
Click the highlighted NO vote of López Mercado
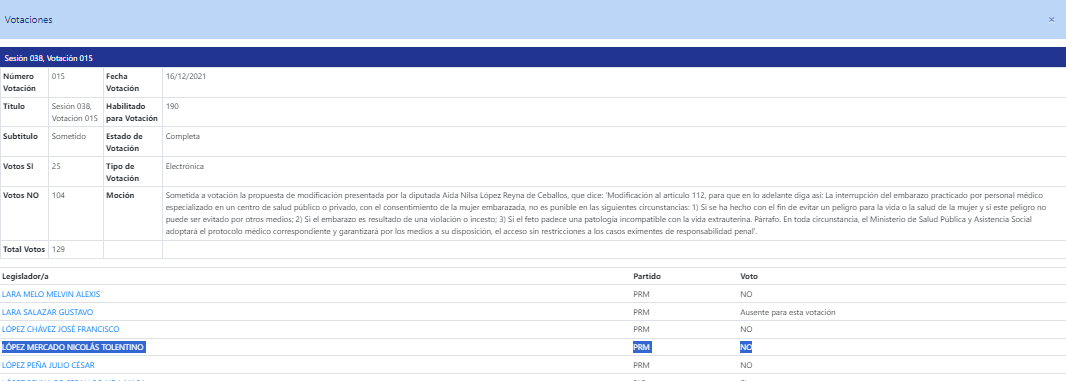pos(746,347)
